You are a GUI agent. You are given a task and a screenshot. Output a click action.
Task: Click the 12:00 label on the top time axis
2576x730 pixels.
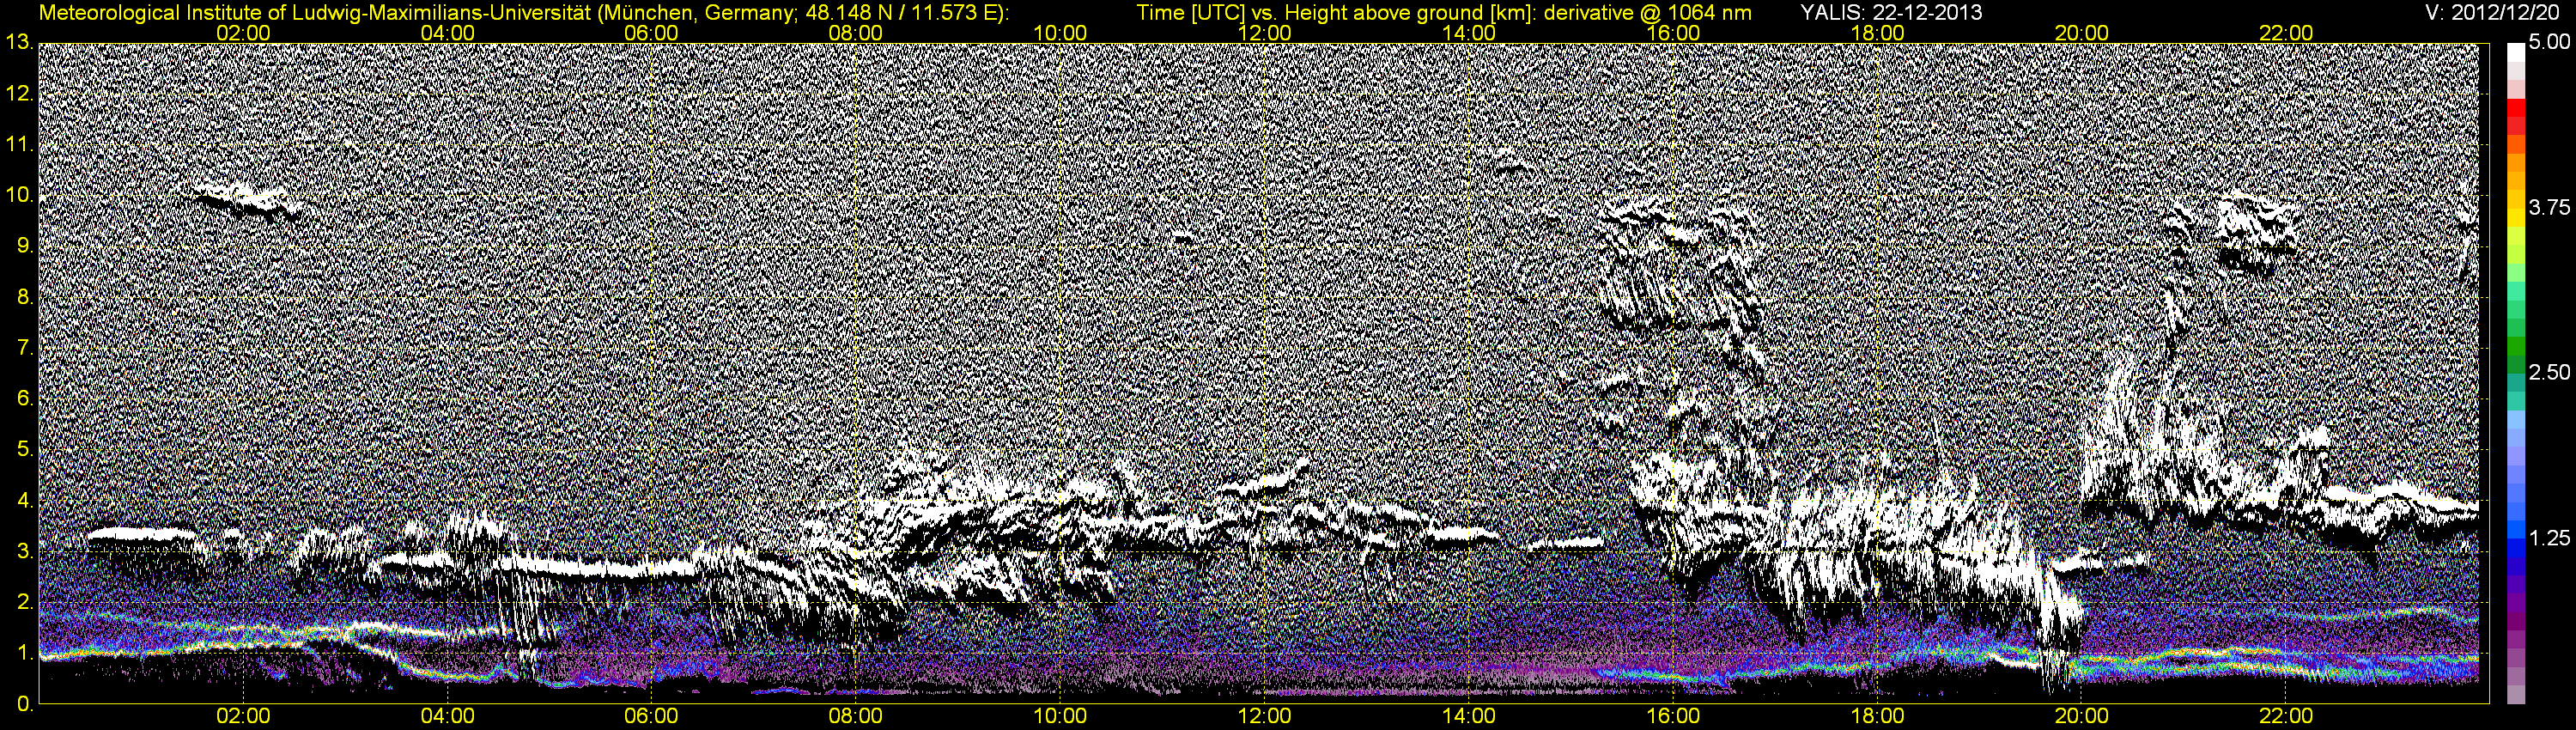(1264, 33)
